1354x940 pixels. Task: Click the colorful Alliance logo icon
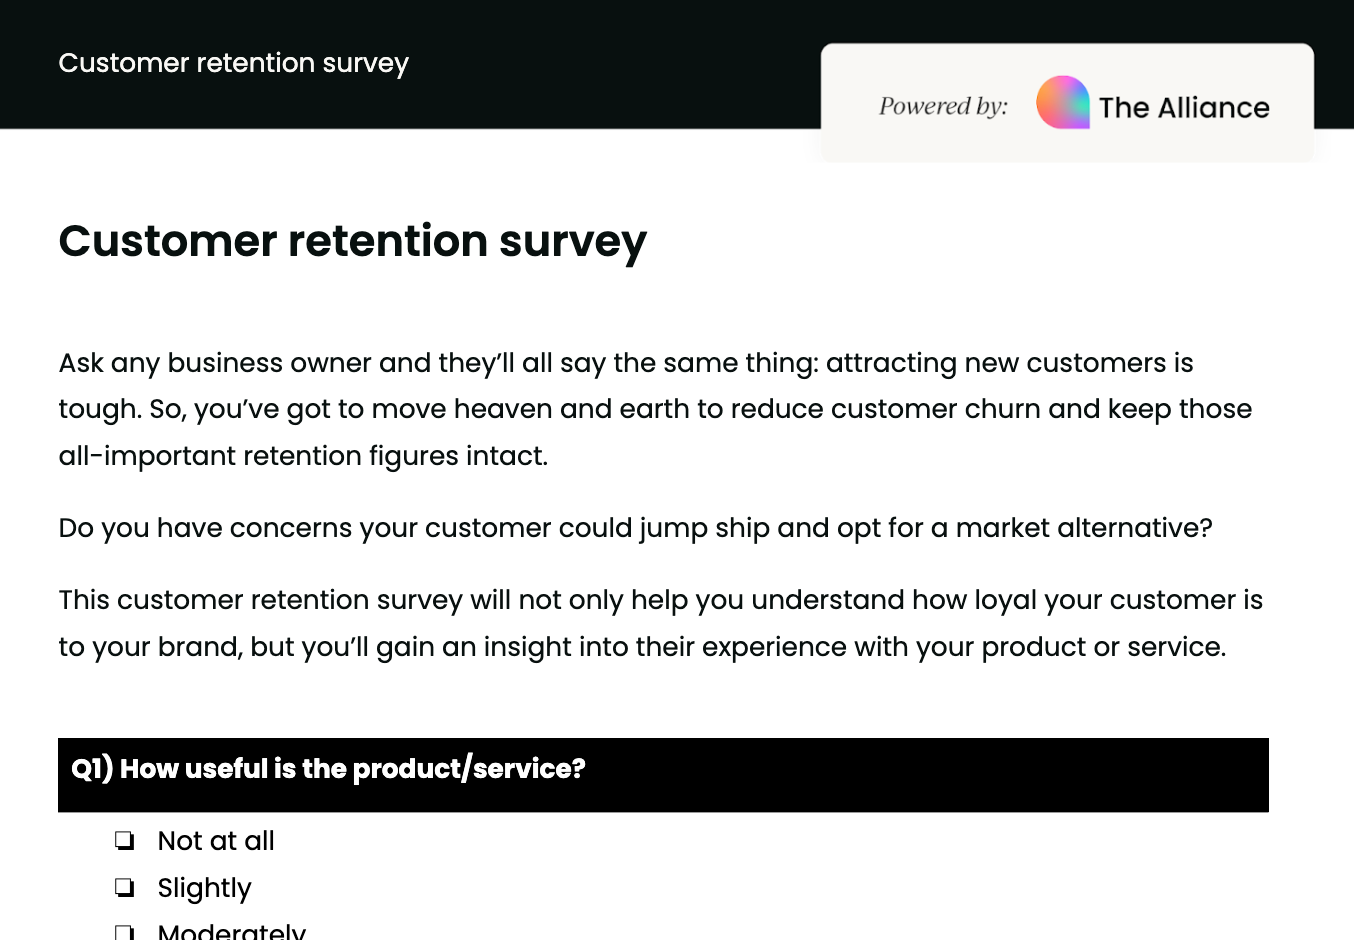pyautogui.click(x=1062, y=102)
